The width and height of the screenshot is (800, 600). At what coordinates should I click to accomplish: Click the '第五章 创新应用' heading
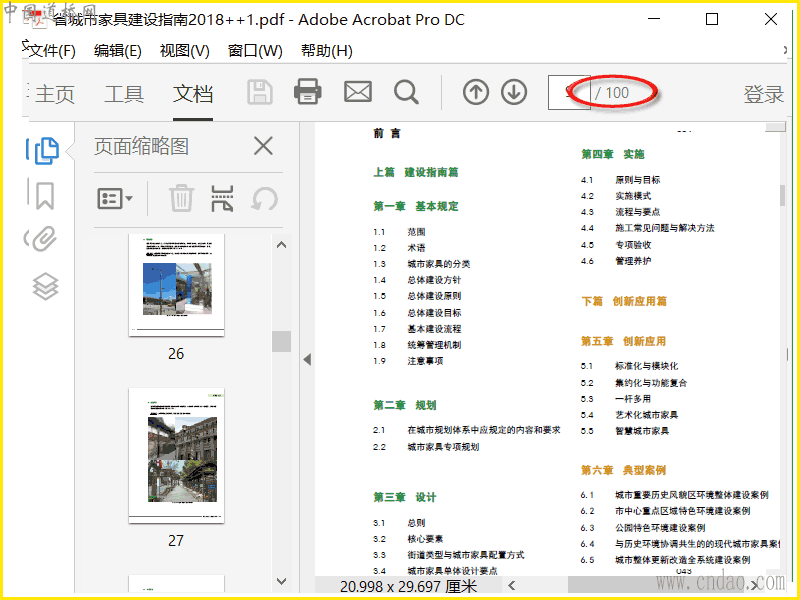623,341
